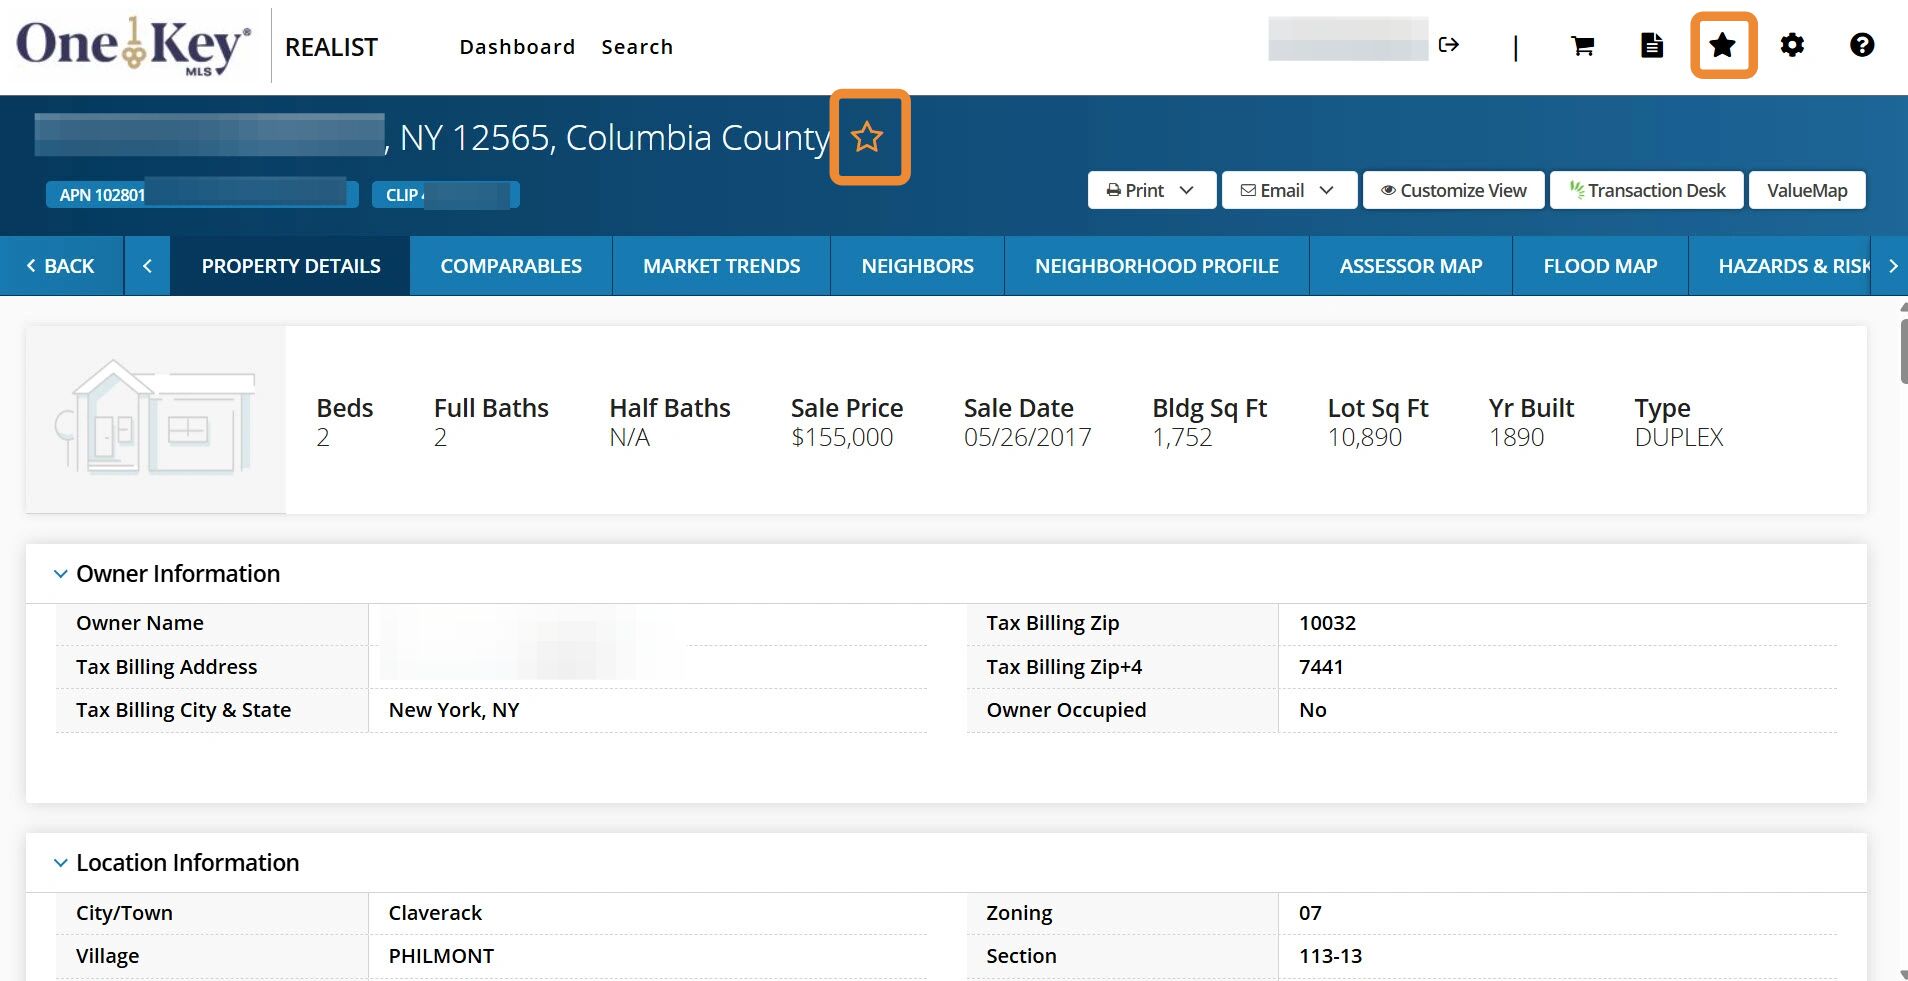Screen dimensions: 1908x981
Task: Click the OneKey MLS logo
Action: pos(133,46)
